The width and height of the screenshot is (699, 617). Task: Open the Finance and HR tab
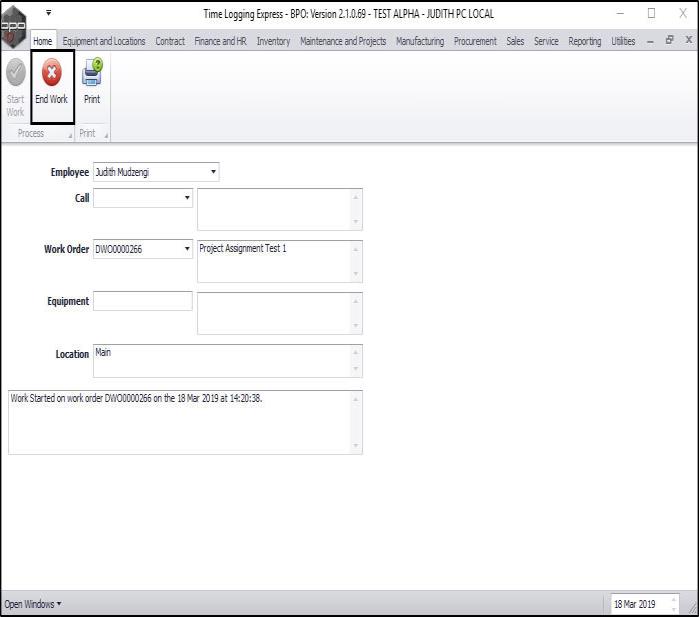(x=220, y=41)
